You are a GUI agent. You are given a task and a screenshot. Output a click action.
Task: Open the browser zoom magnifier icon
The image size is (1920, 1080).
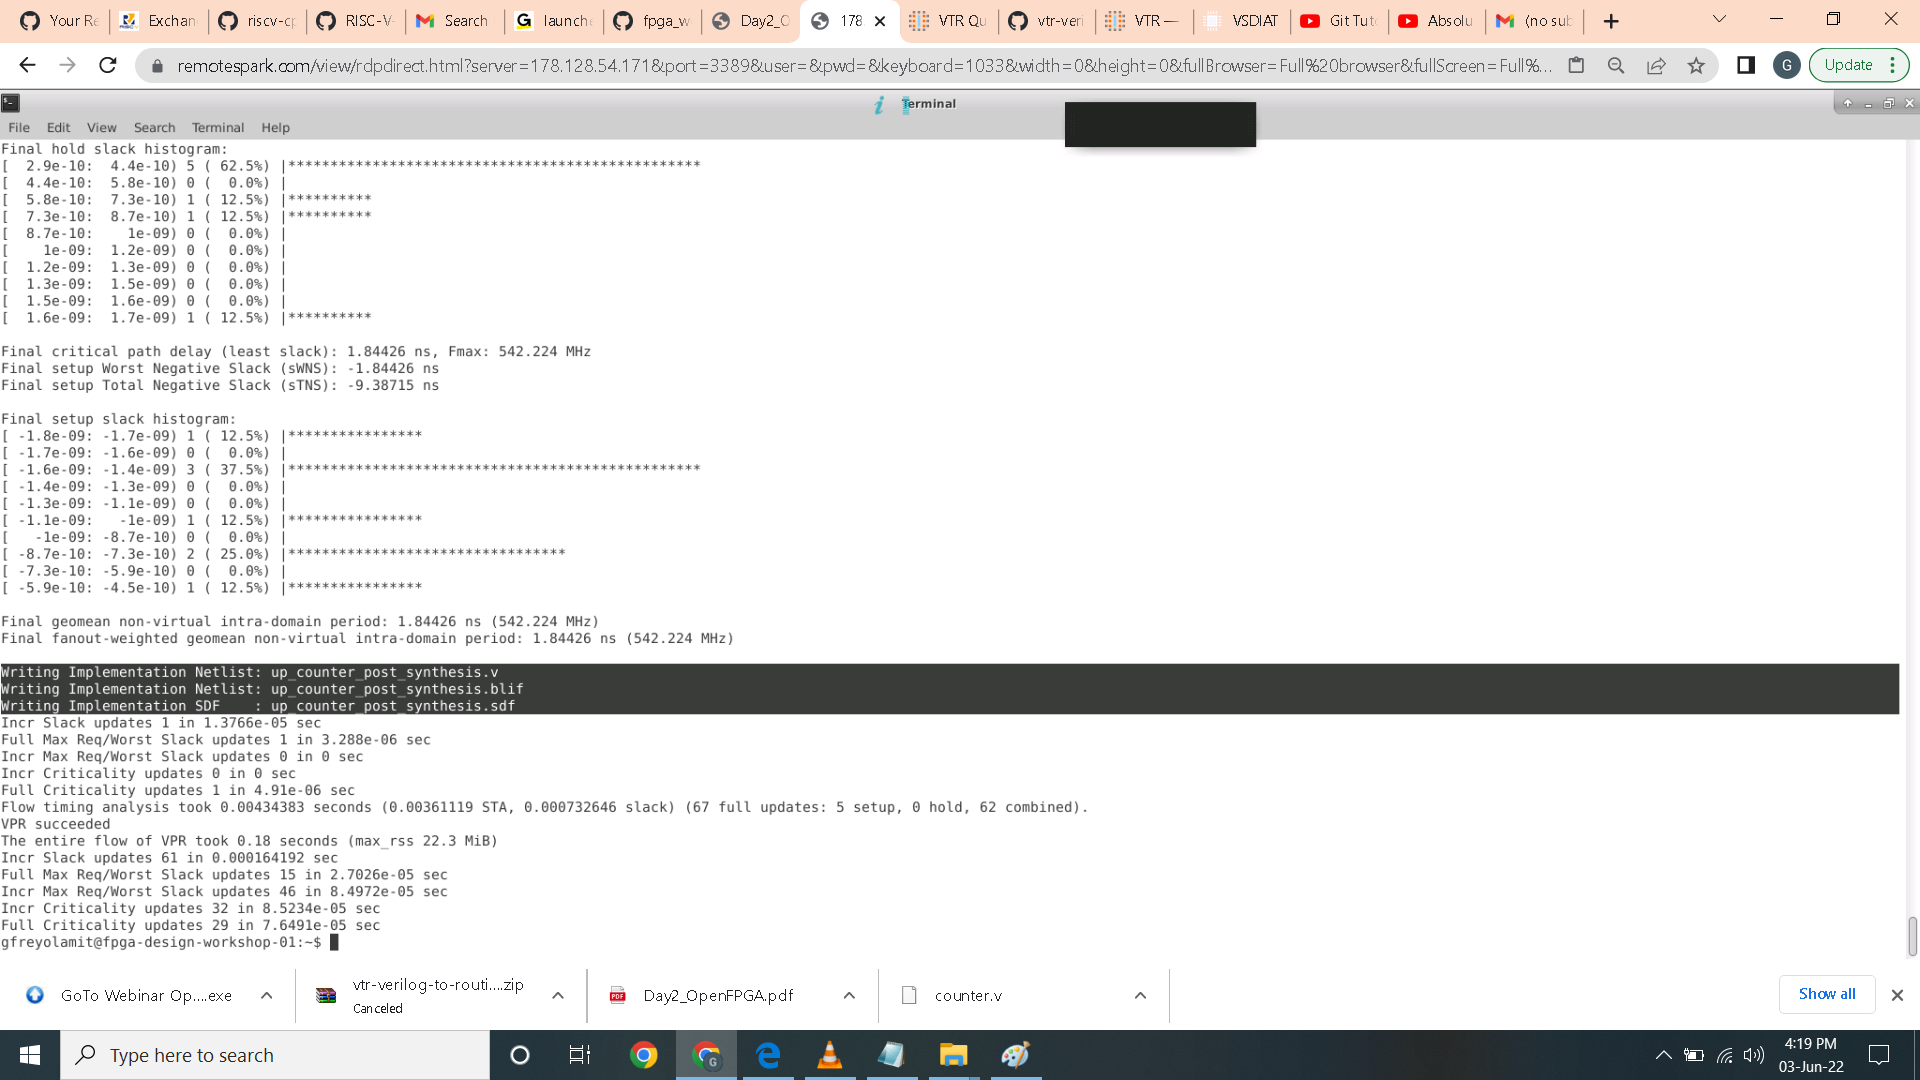[1616, 65]
